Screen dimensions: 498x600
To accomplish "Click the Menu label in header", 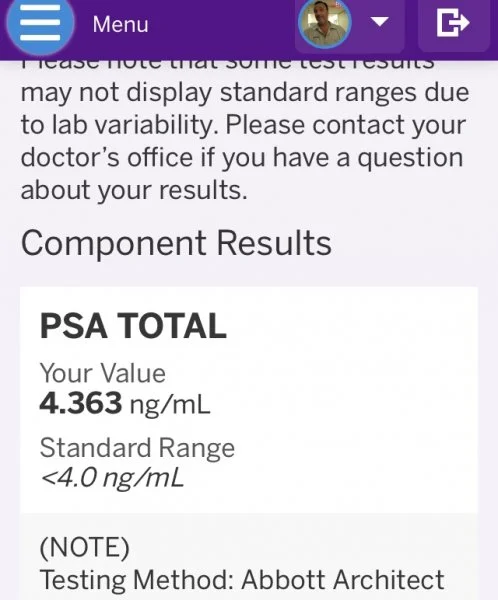I will 121,24.
